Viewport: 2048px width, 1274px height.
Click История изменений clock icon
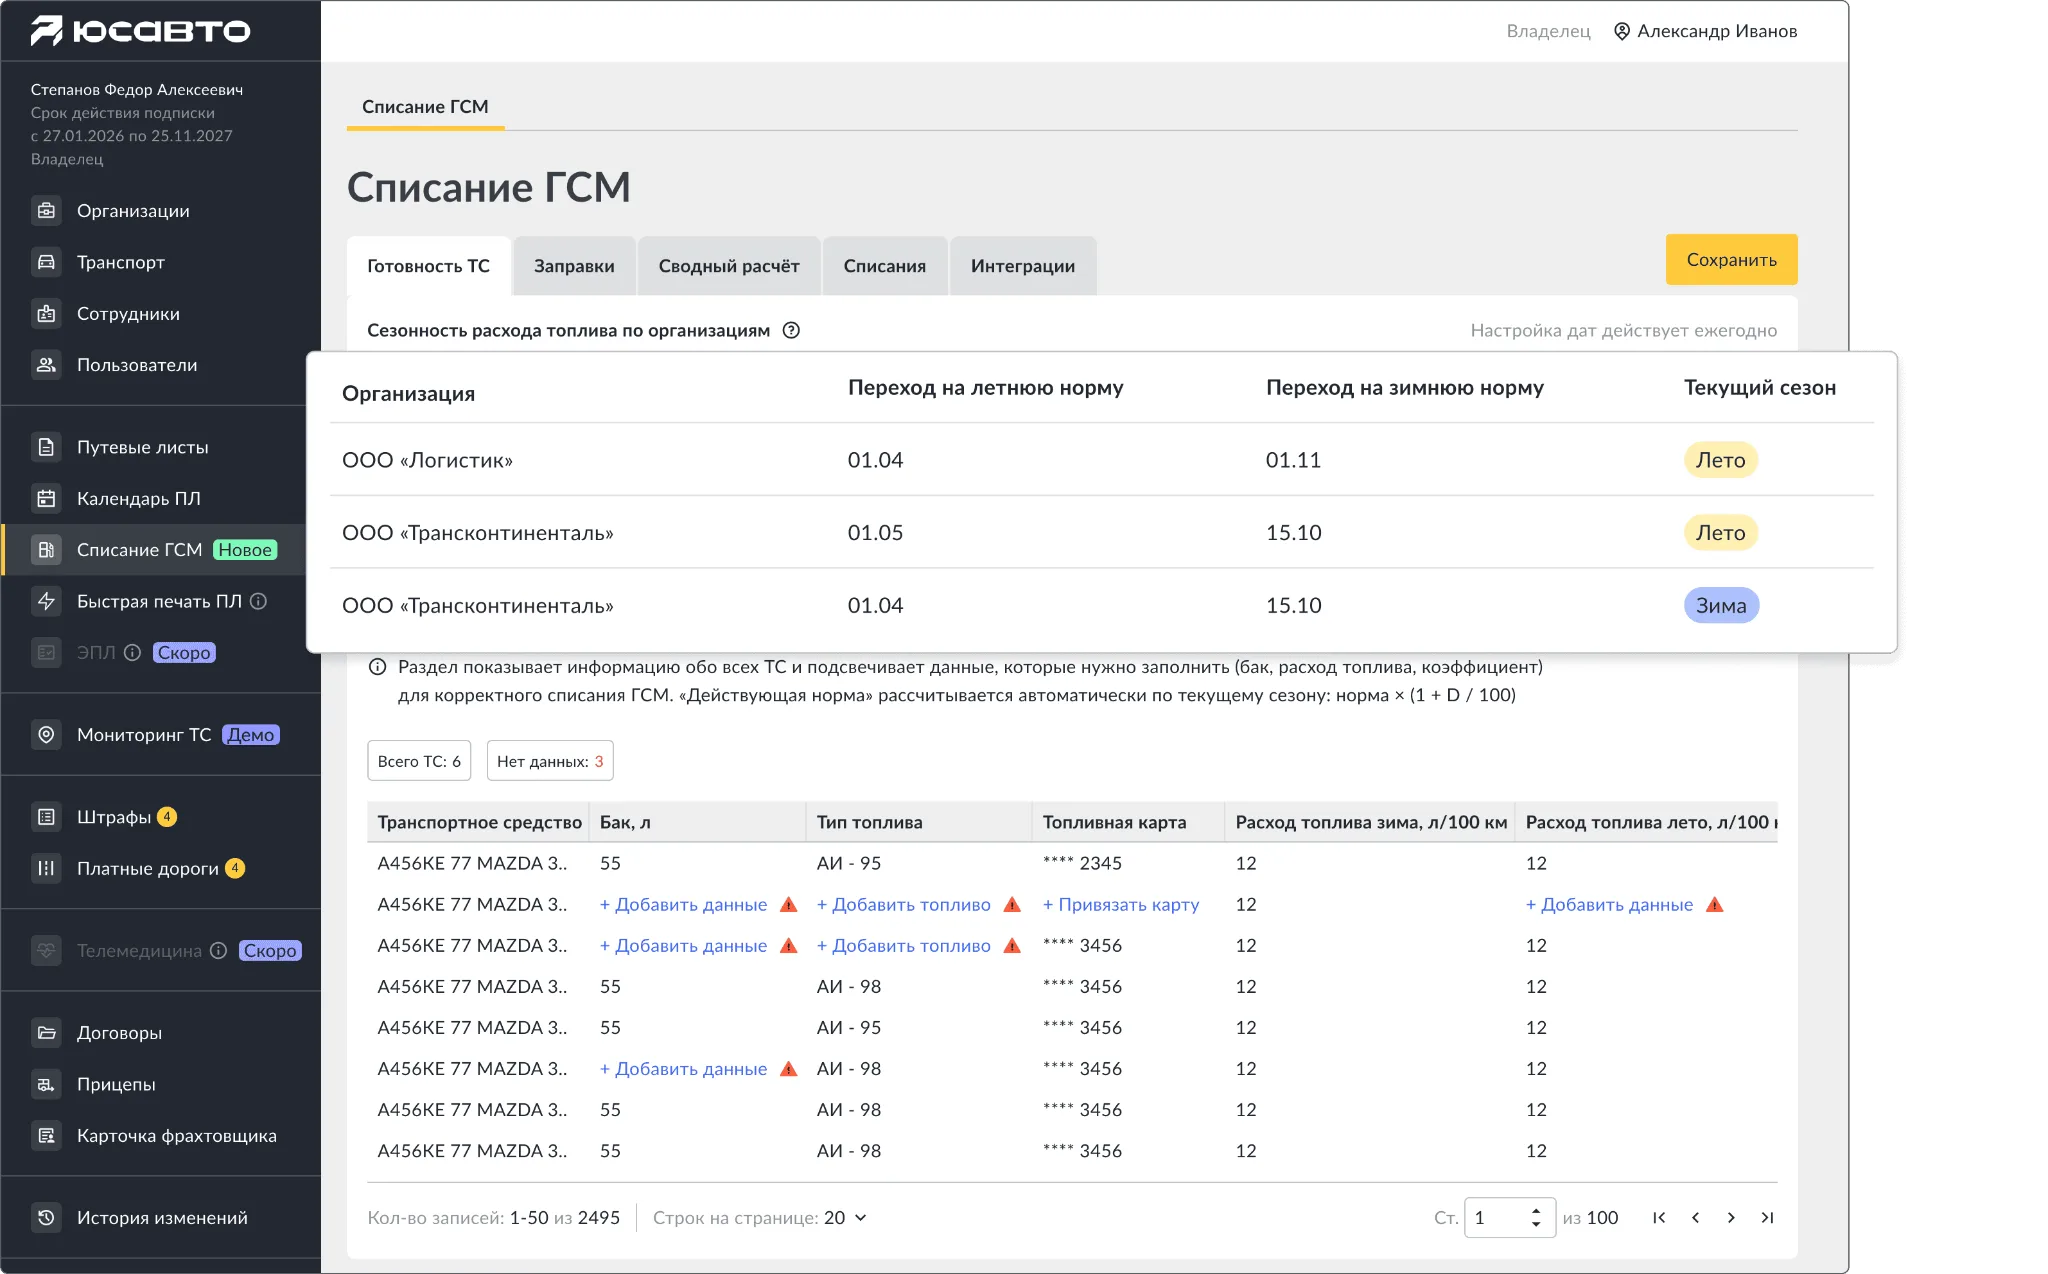coord(46,1218)
